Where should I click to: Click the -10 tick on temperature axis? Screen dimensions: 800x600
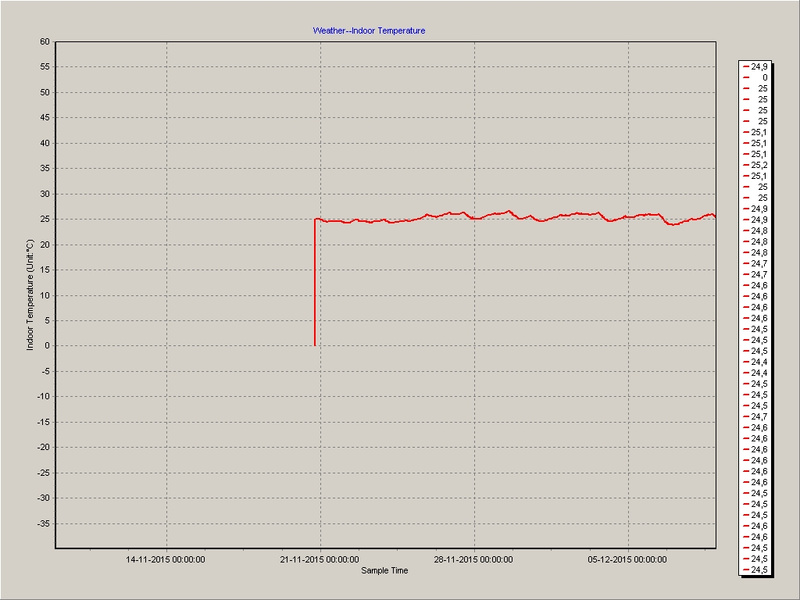pos(44,397)
